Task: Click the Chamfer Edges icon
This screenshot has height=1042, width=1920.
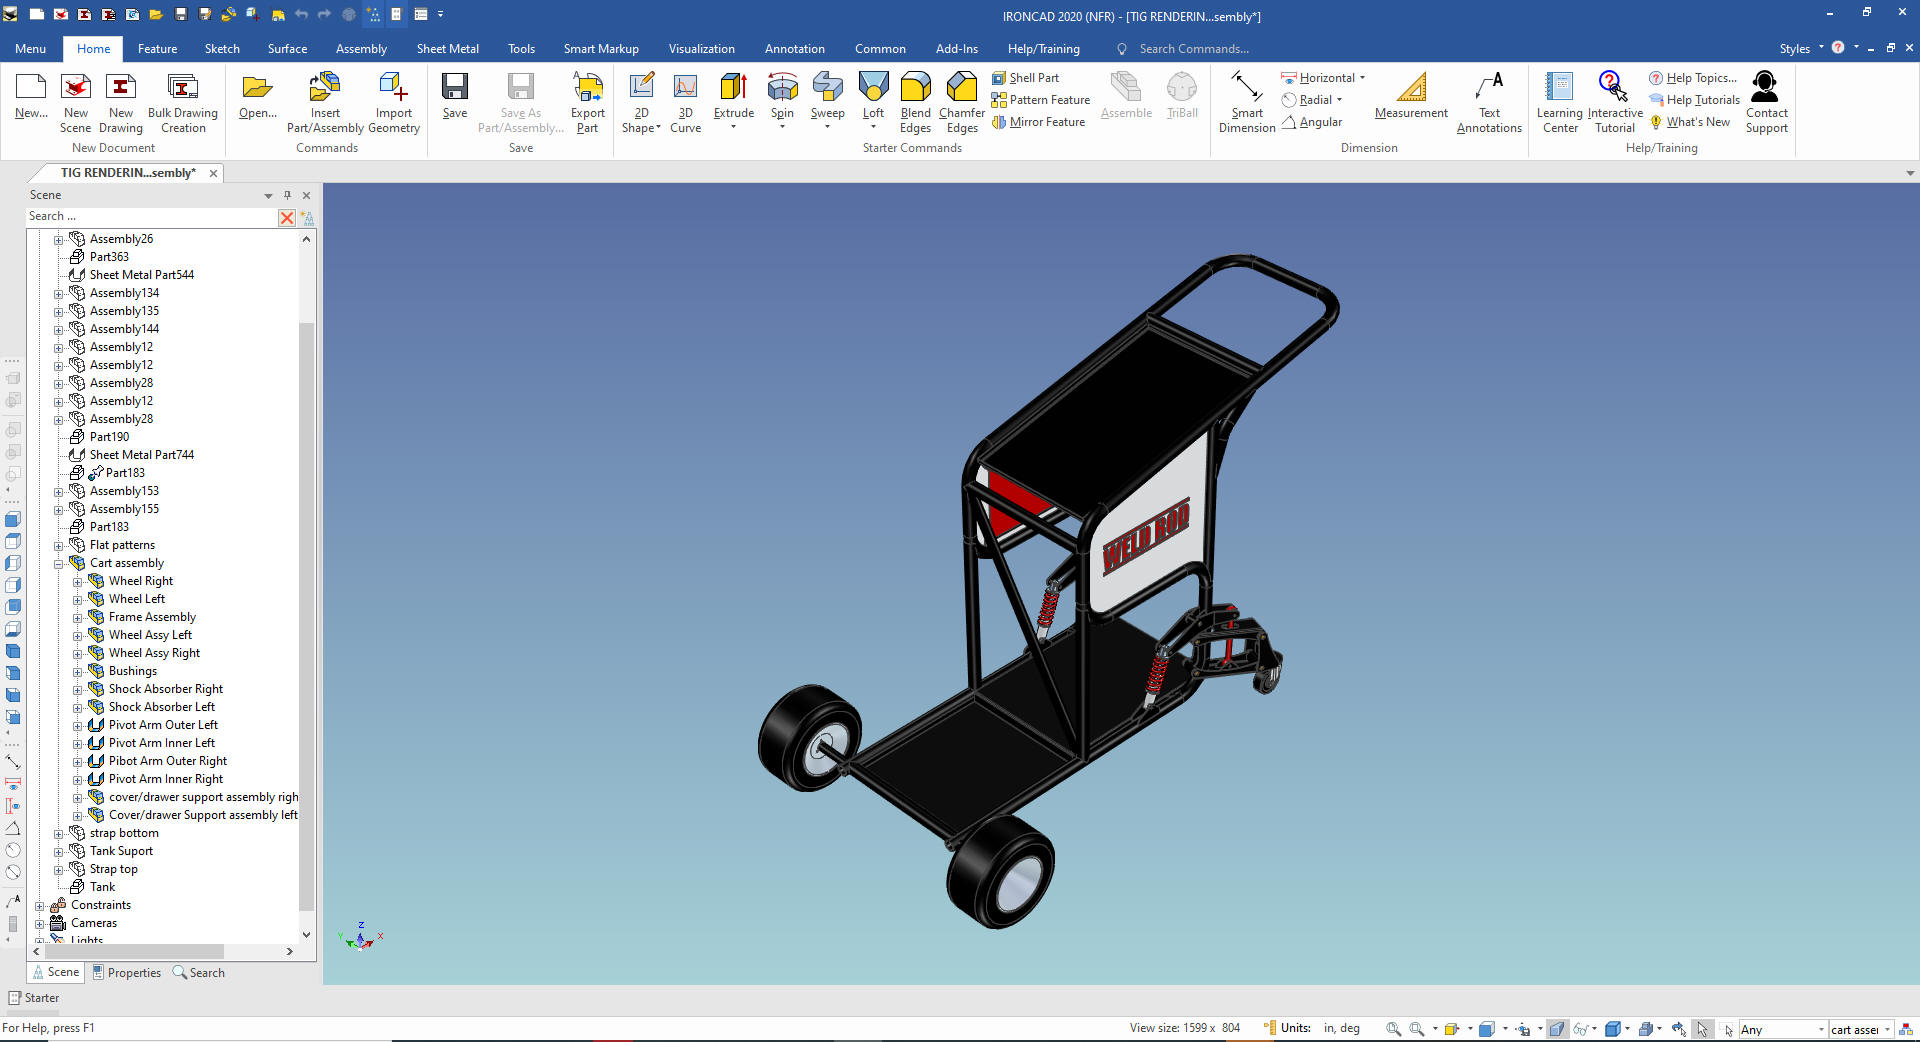Action: click(961, 92)
